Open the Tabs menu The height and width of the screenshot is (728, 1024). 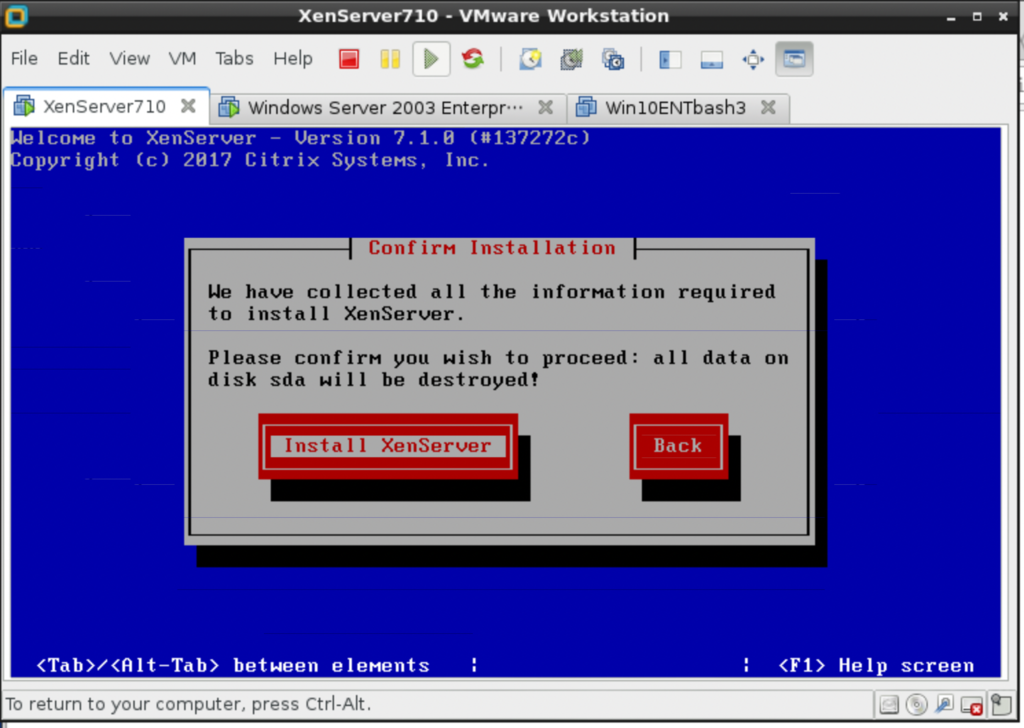234,59
